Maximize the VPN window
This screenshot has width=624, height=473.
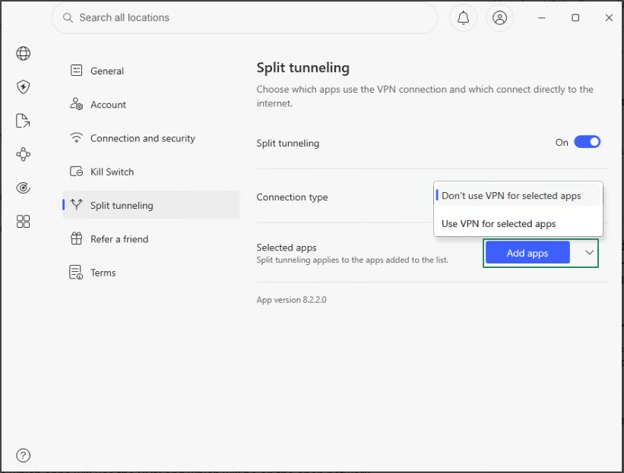(575, 18)
